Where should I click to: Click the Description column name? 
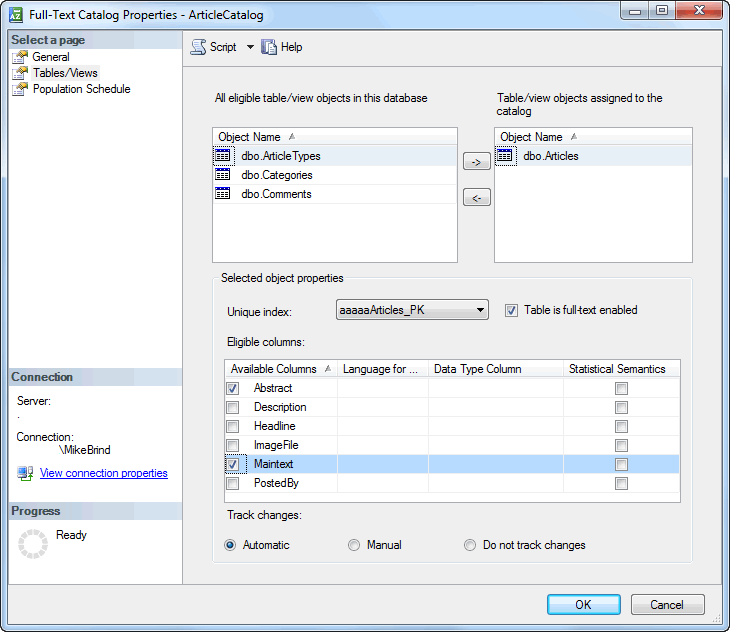tap(280, 407)
